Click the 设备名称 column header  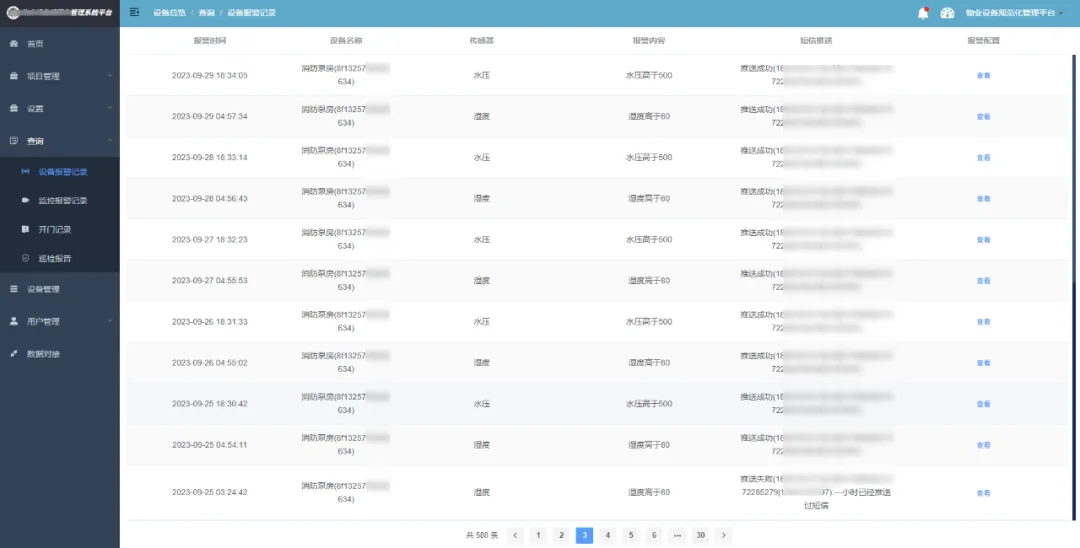tap(346, 41)
